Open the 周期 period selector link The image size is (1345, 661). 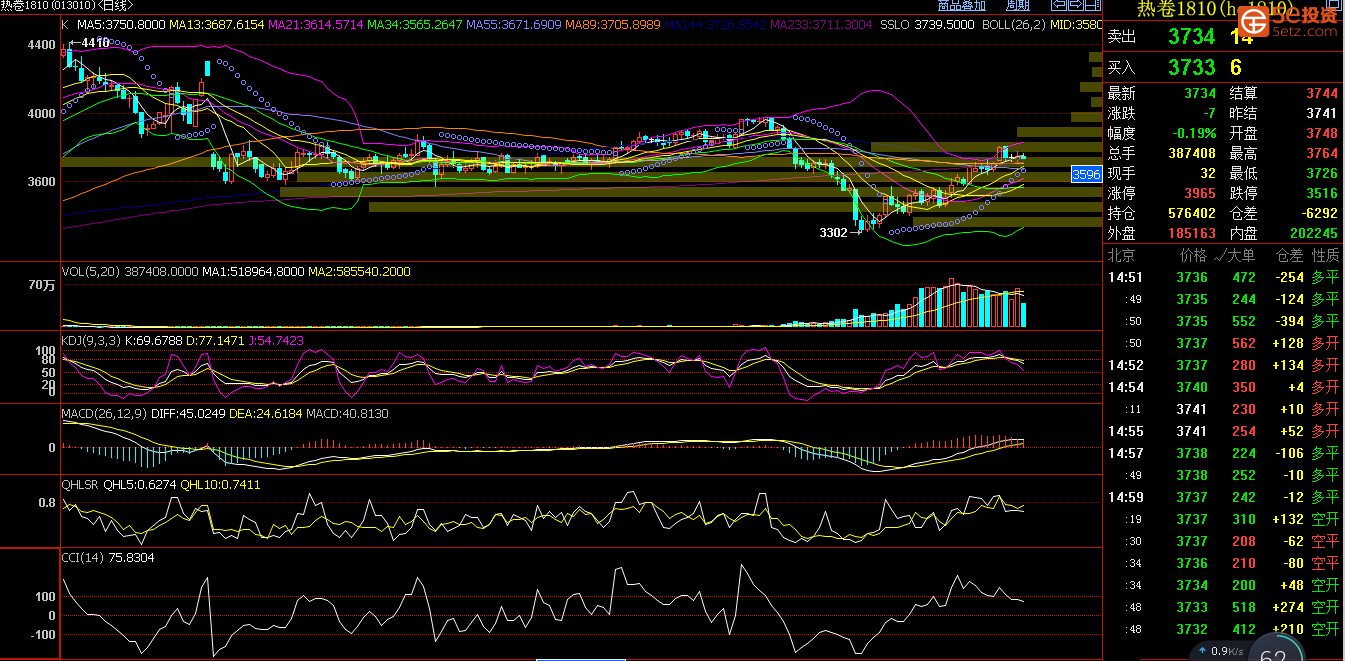1017,5
